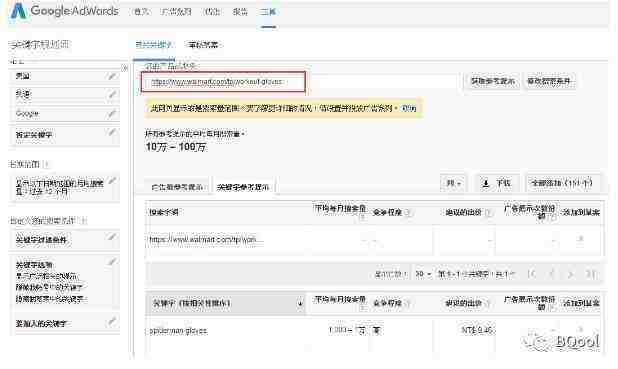The image size is (618, 369).
Task: Open the 广告系列 (Campaigns) top menu
Action: click(176, 12)
